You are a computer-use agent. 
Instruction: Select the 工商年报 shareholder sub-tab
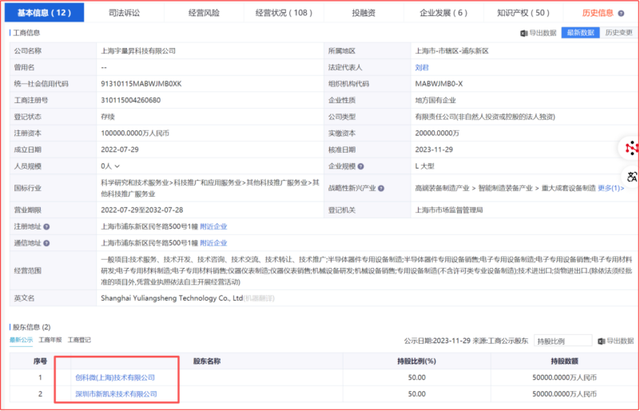[50, 340]
